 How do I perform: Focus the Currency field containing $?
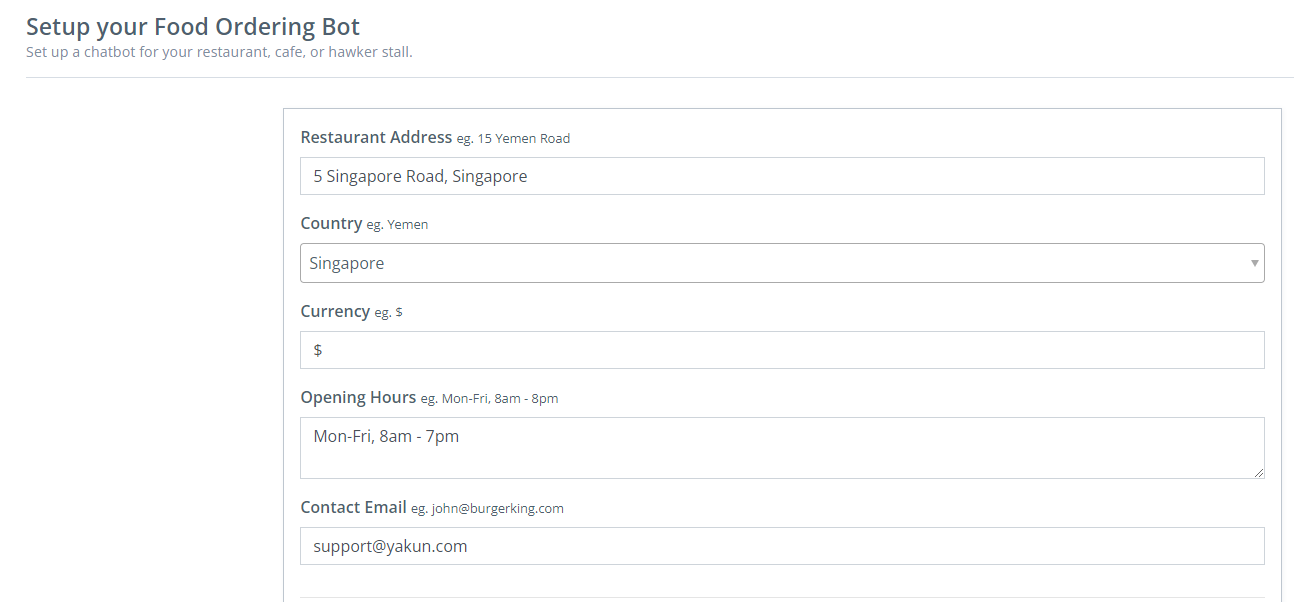[x=781, y=350]
